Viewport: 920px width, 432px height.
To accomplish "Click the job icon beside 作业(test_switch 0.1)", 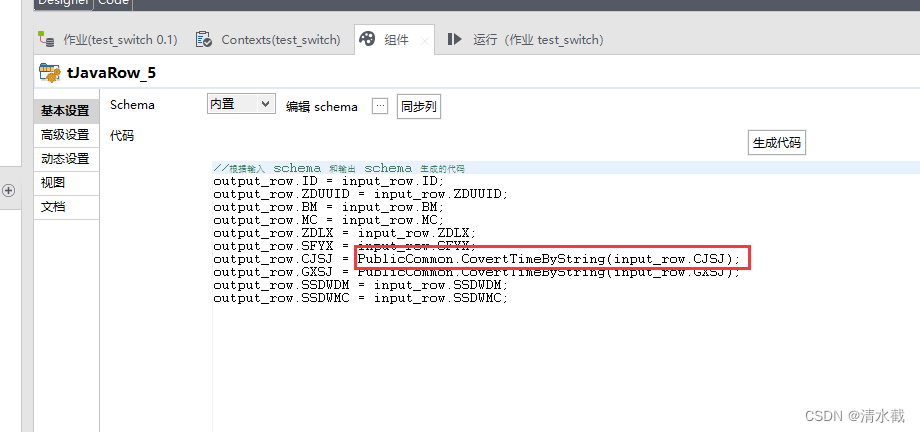I will (46, 39).
